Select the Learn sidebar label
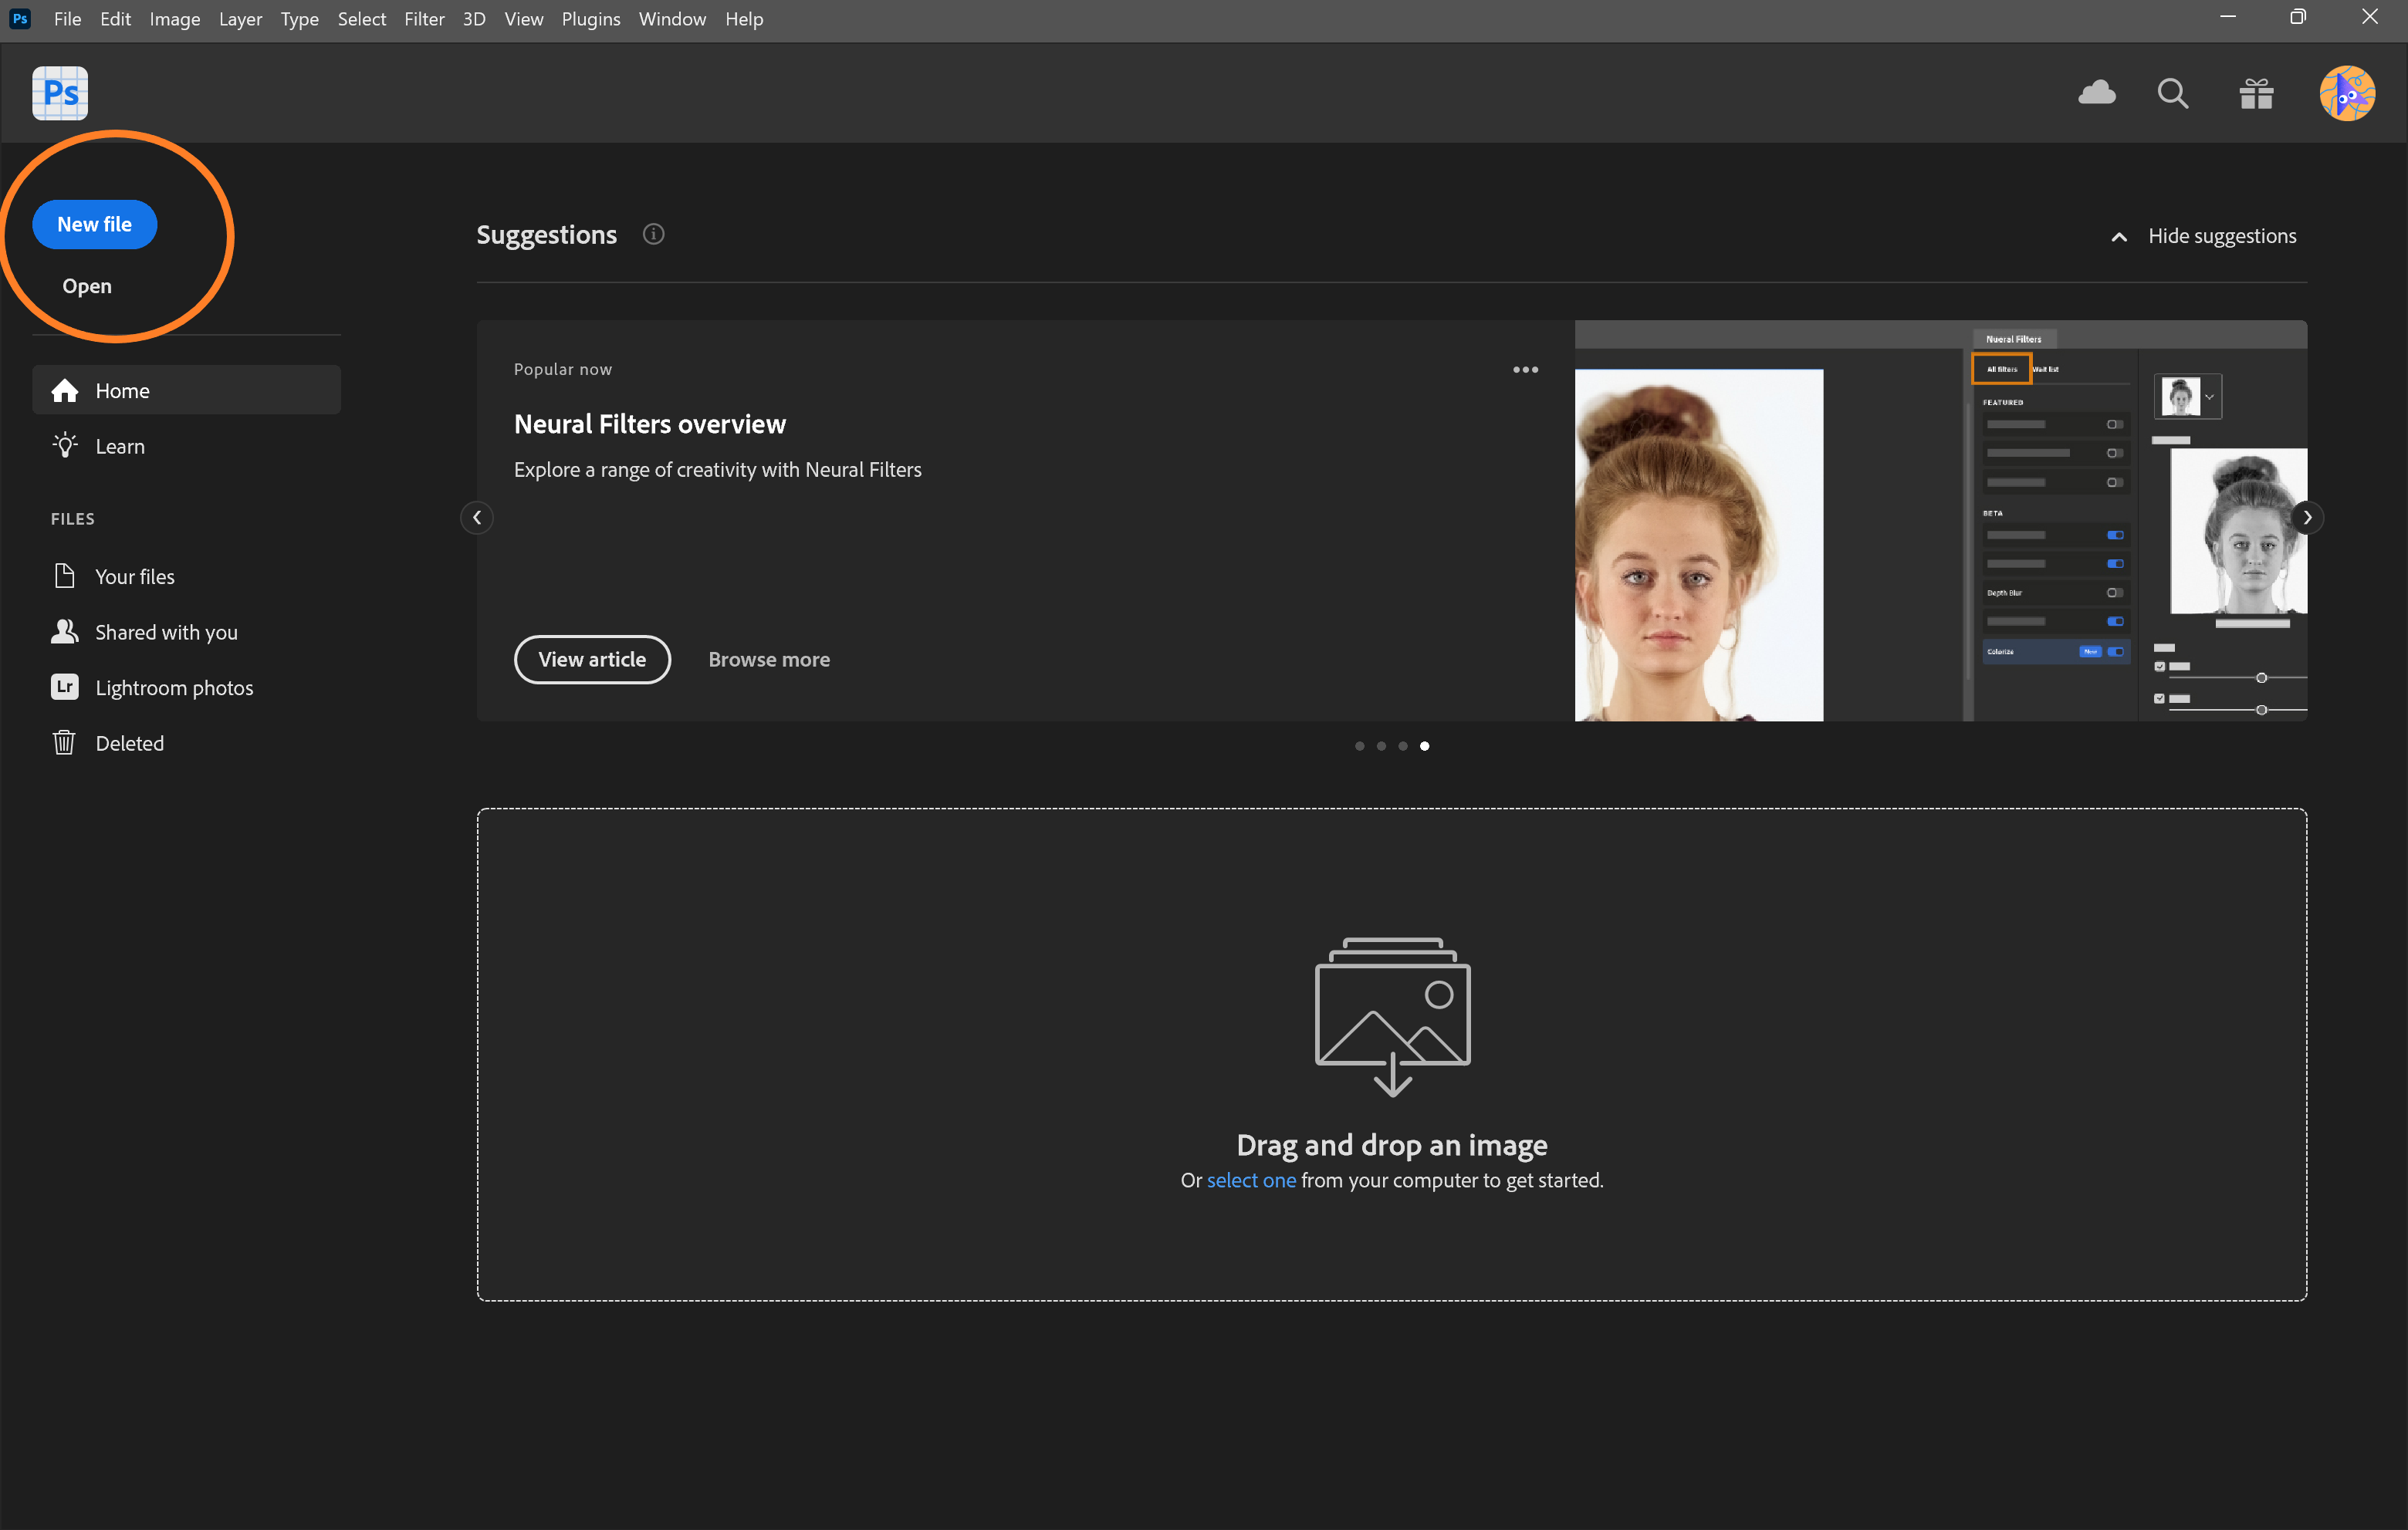The image size is (2408, 1530). 120,446
